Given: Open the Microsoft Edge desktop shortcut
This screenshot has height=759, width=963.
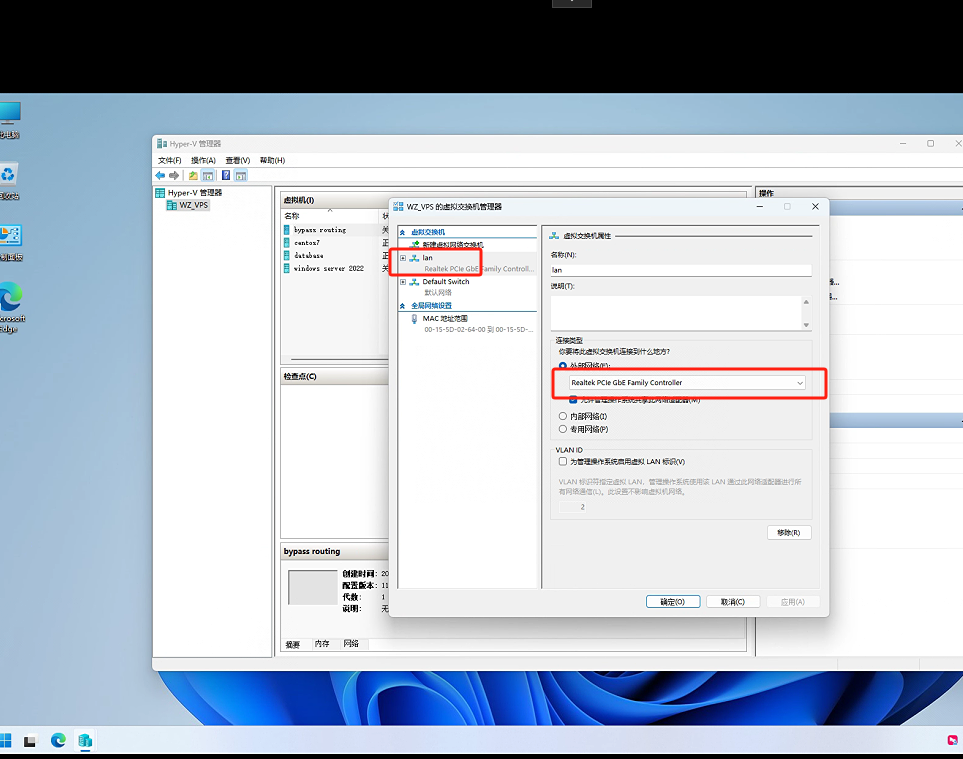Looking at the screenshot, I should (x=11, y=307).
